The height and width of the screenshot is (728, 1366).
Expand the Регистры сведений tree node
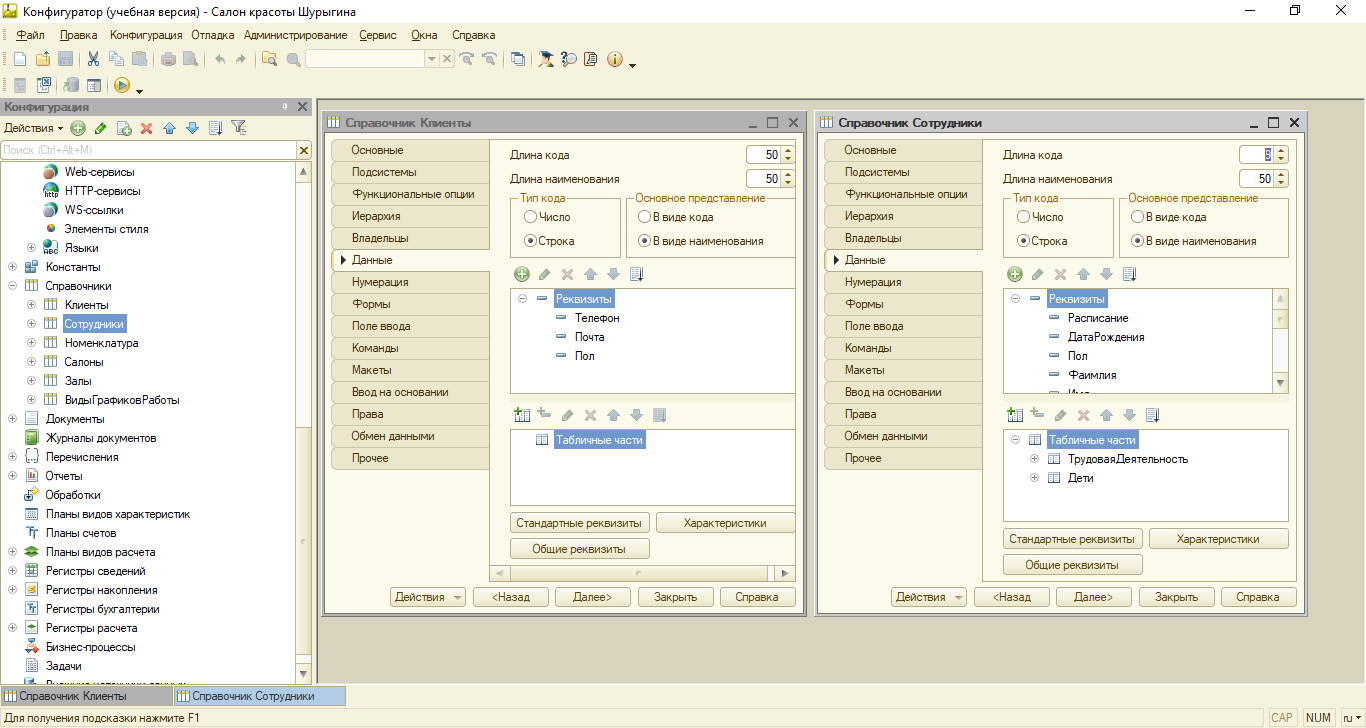click(x=12, y=571)
